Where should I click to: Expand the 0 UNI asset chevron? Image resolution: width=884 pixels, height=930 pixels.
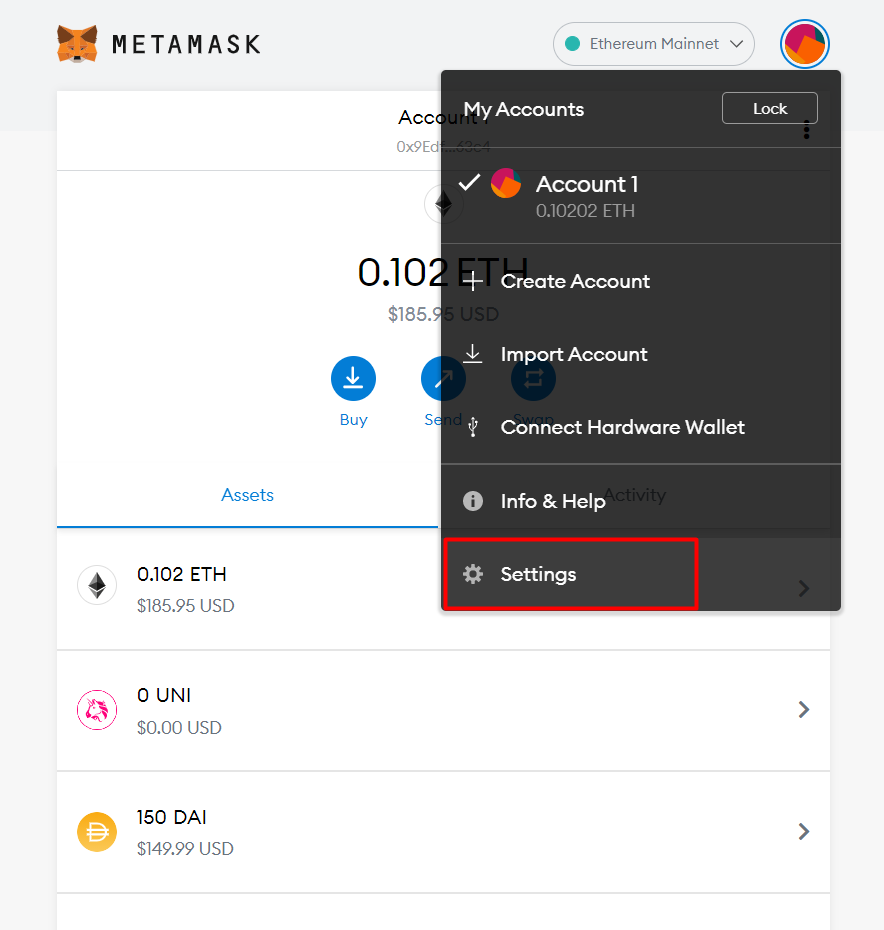[x=803, y=709]
